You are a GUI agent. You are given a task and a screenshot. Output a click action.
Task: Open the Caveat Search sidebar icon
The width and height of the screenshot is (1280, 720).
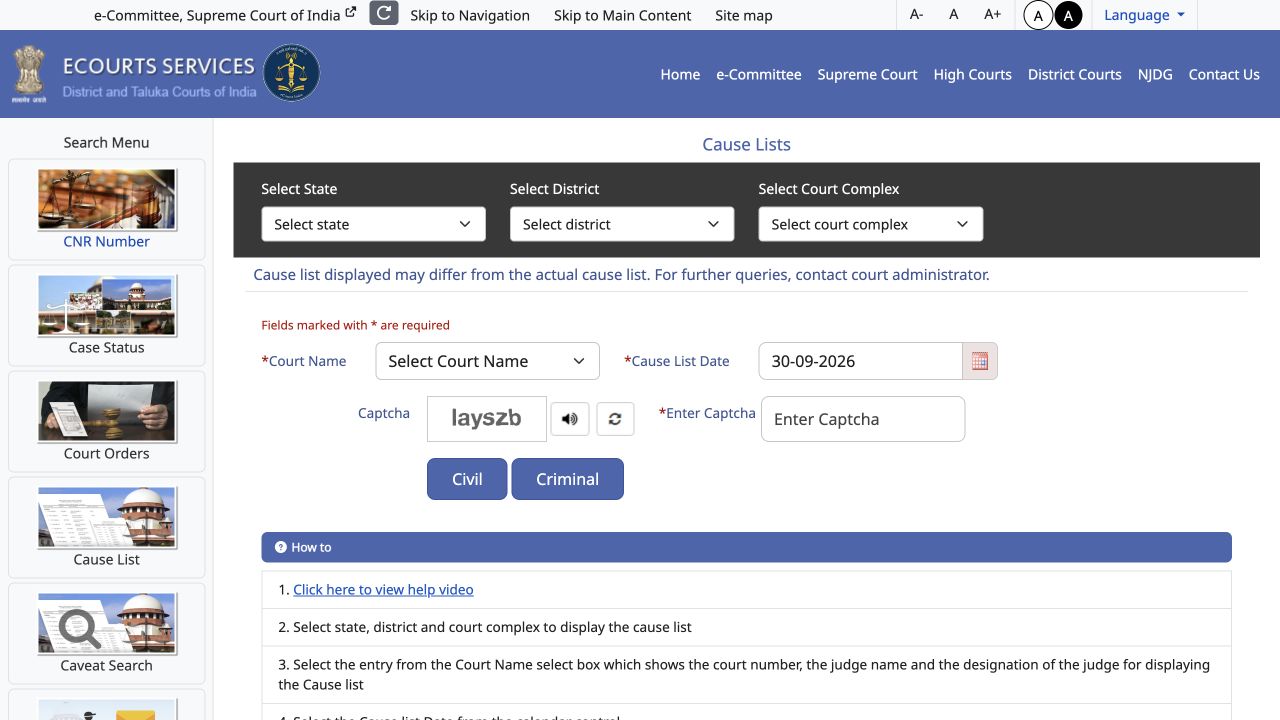coord(107,623)
